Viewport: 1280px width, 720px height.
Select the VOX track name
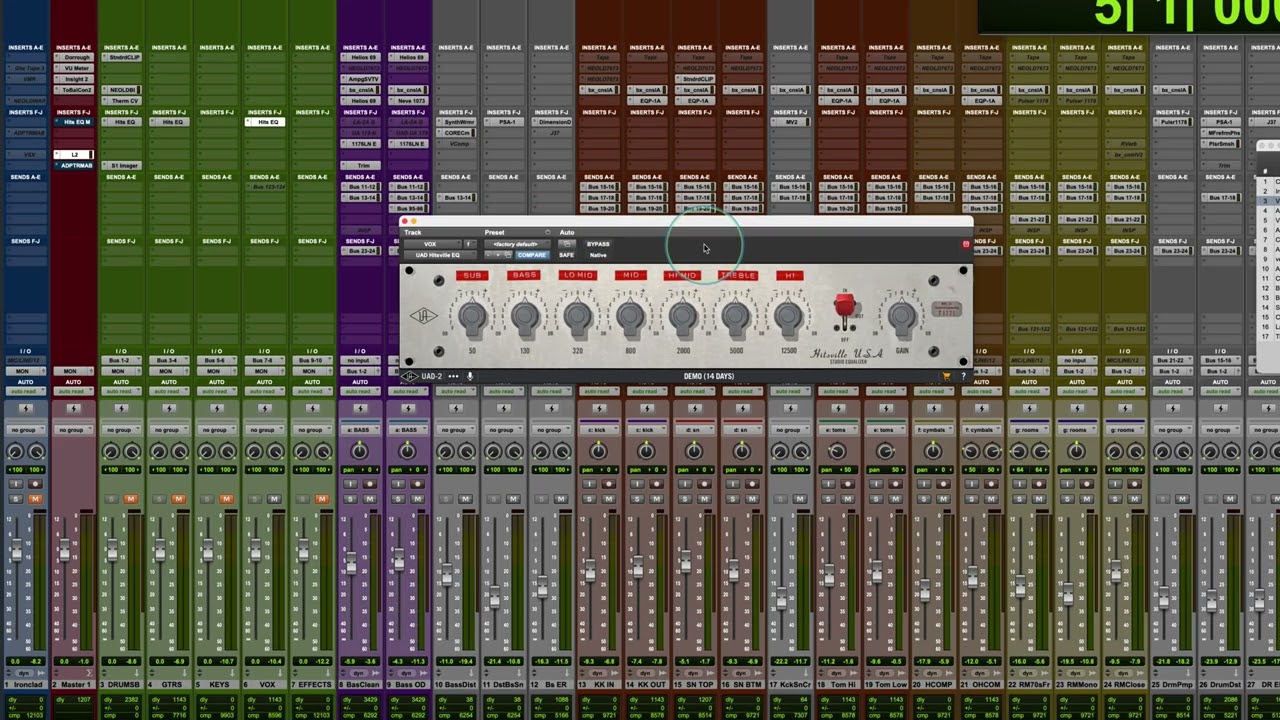265,684
